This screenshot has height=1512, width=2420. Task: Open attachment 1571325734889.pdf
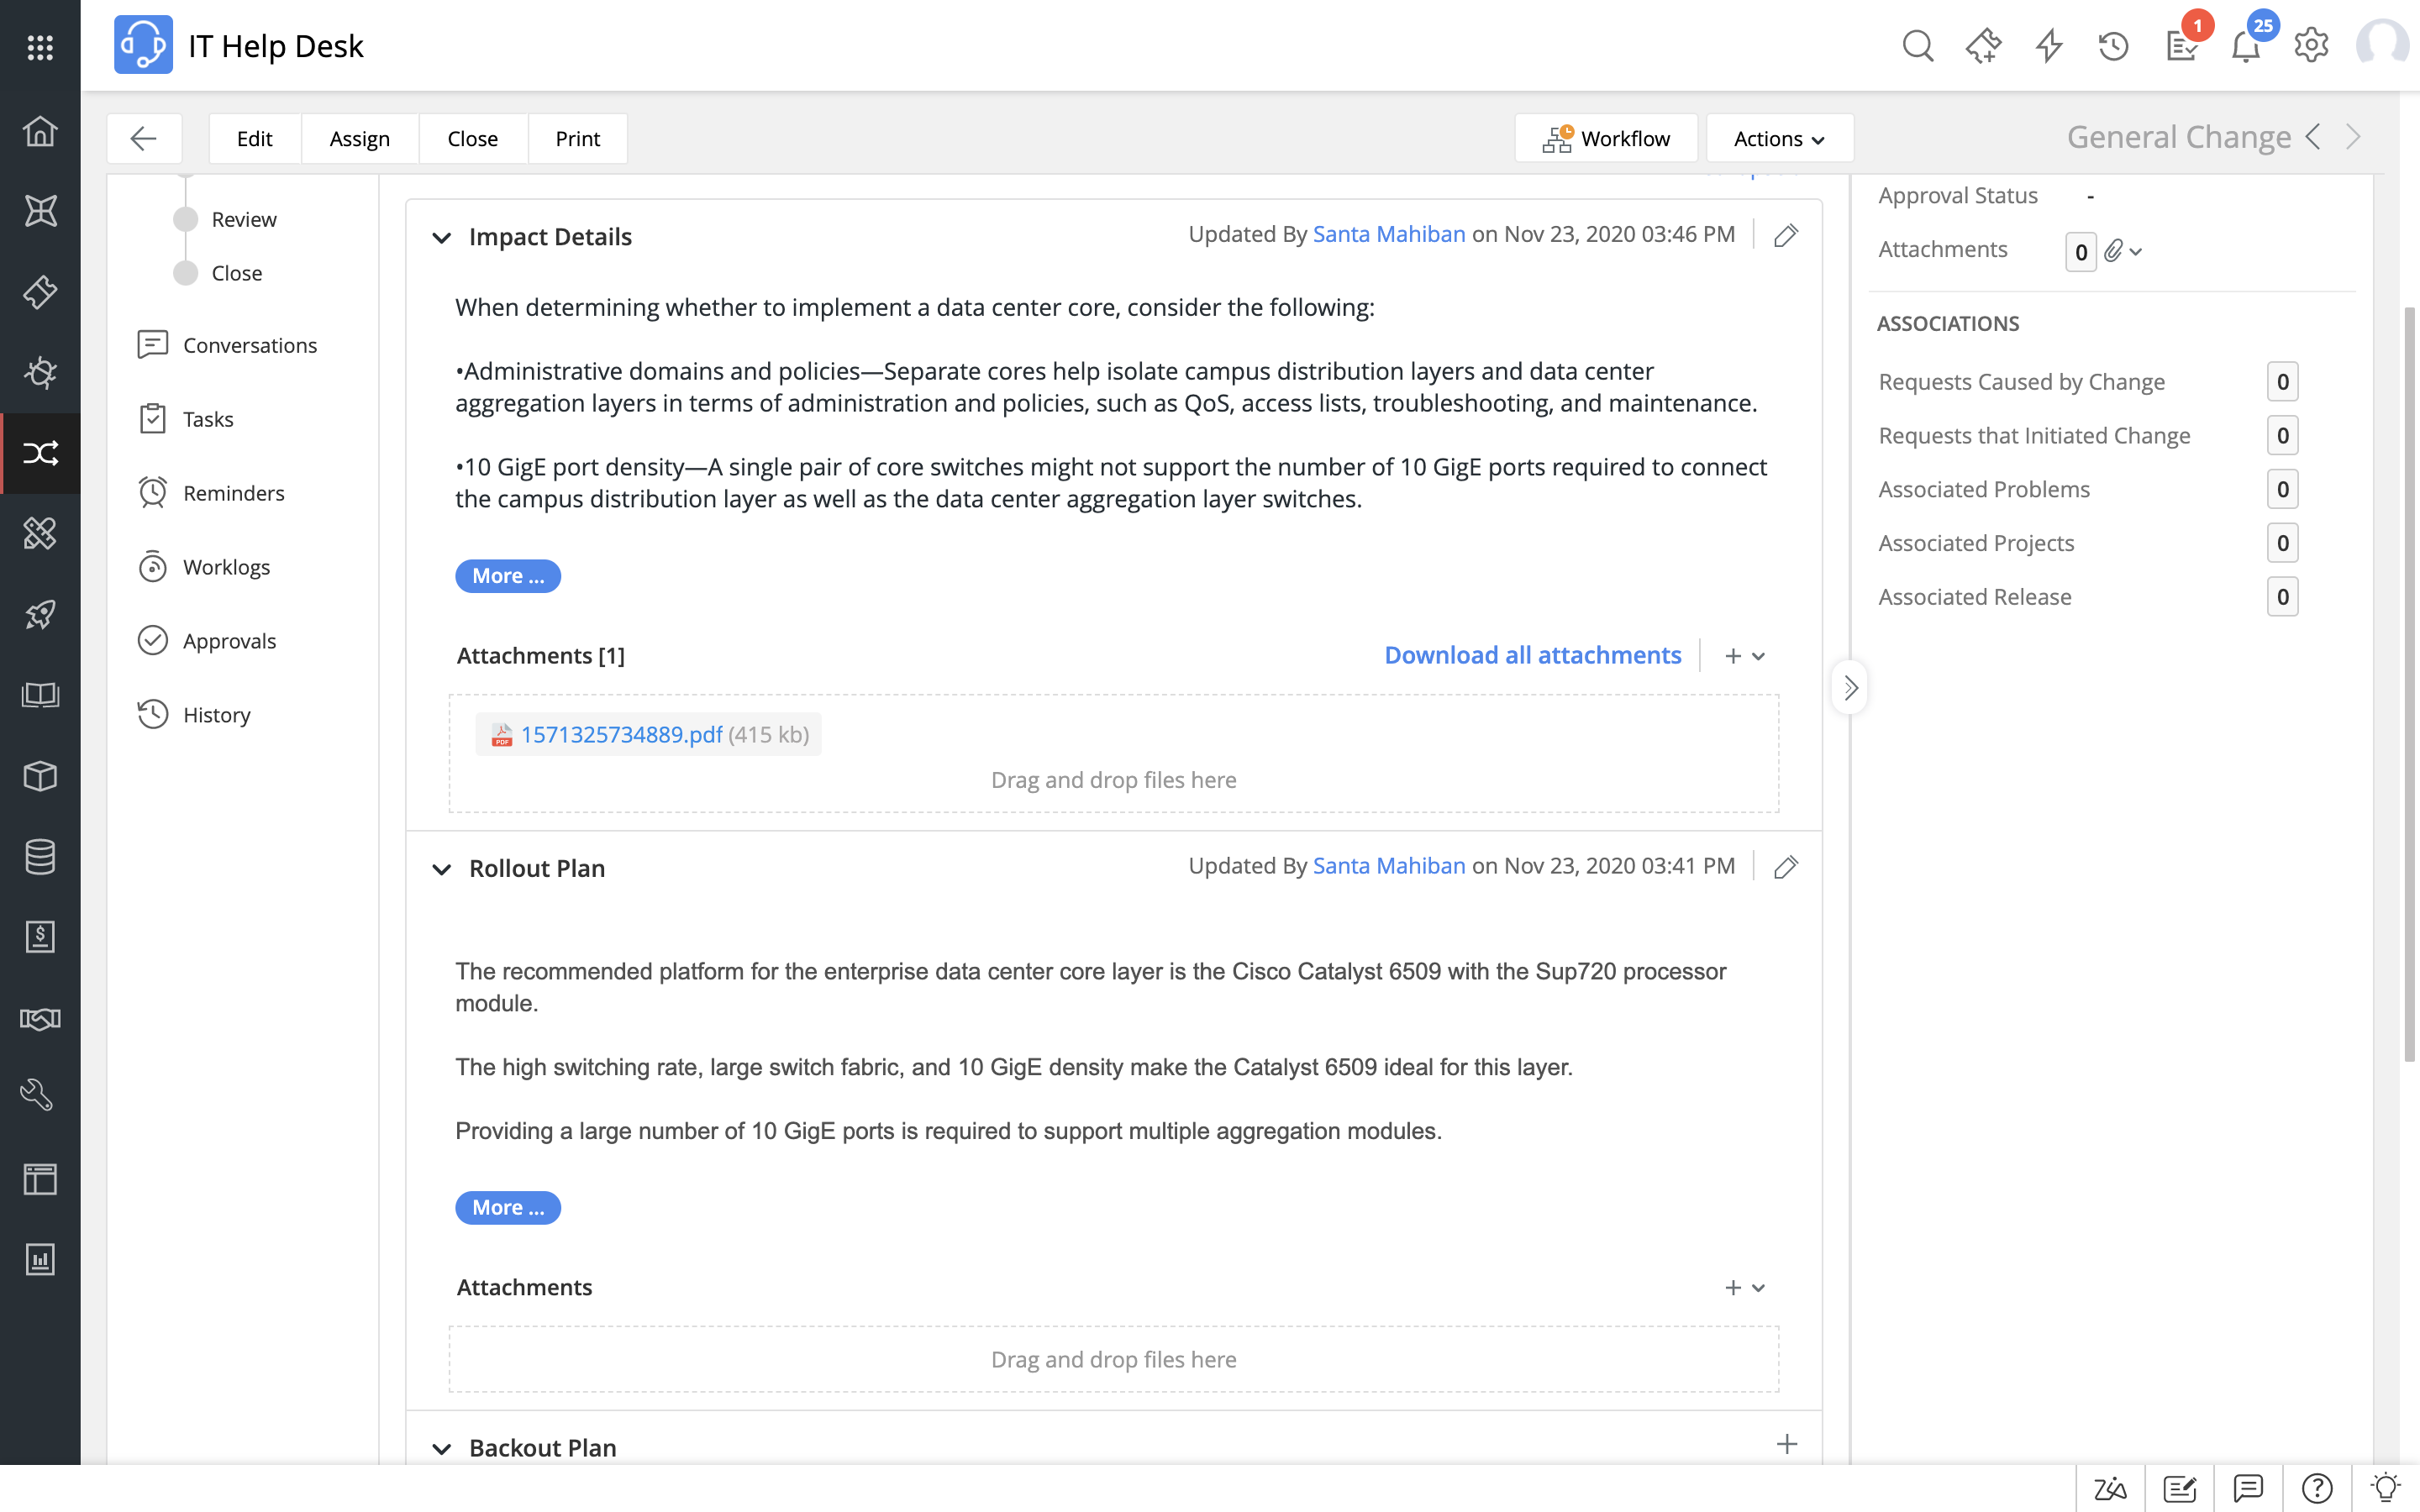coord(621,733)
